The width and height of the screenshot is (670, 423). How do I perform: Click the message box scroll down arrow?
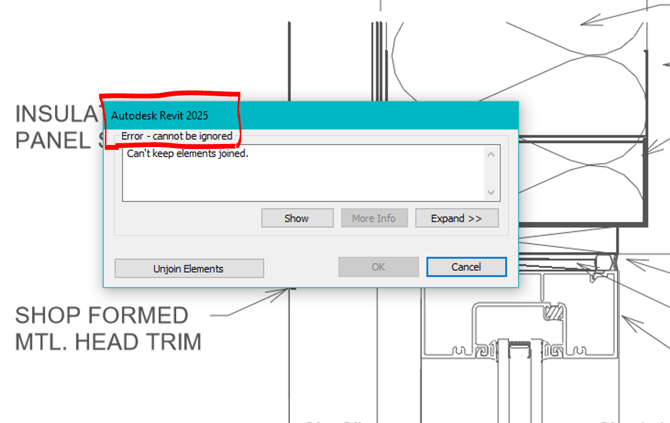coord(490,193)
